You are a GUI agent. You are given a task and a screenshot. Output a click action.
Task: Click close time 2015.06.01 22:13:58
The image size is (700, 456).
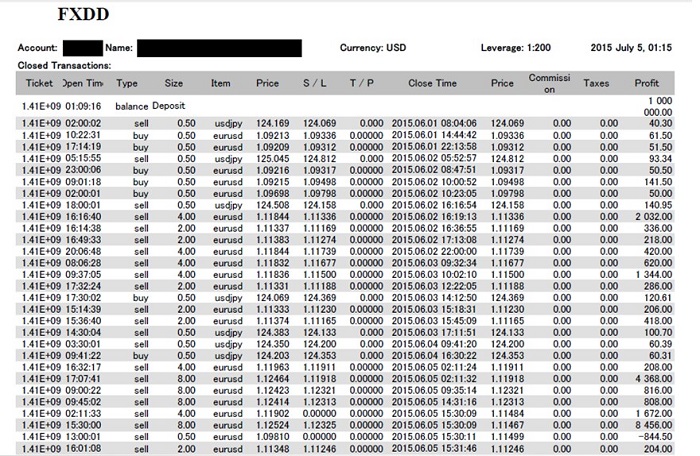tap(434, 147)
